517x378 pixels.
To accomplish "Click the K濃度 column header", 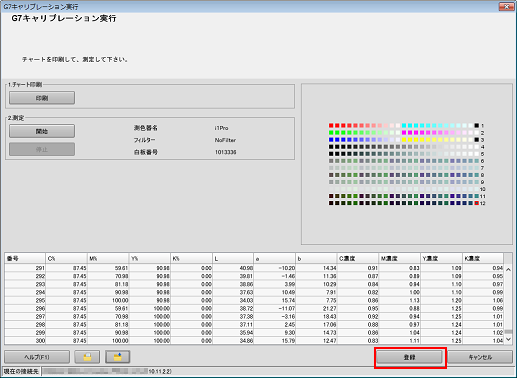I will [483, 258].
